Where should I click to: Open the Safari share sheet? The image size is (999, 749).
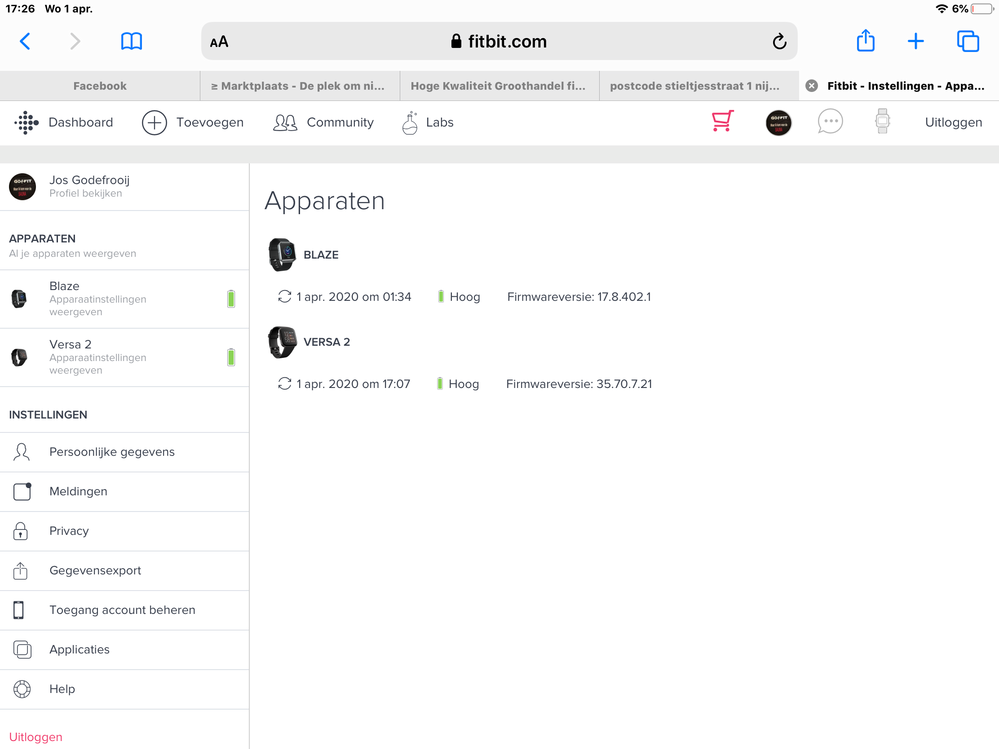[865, 41]
